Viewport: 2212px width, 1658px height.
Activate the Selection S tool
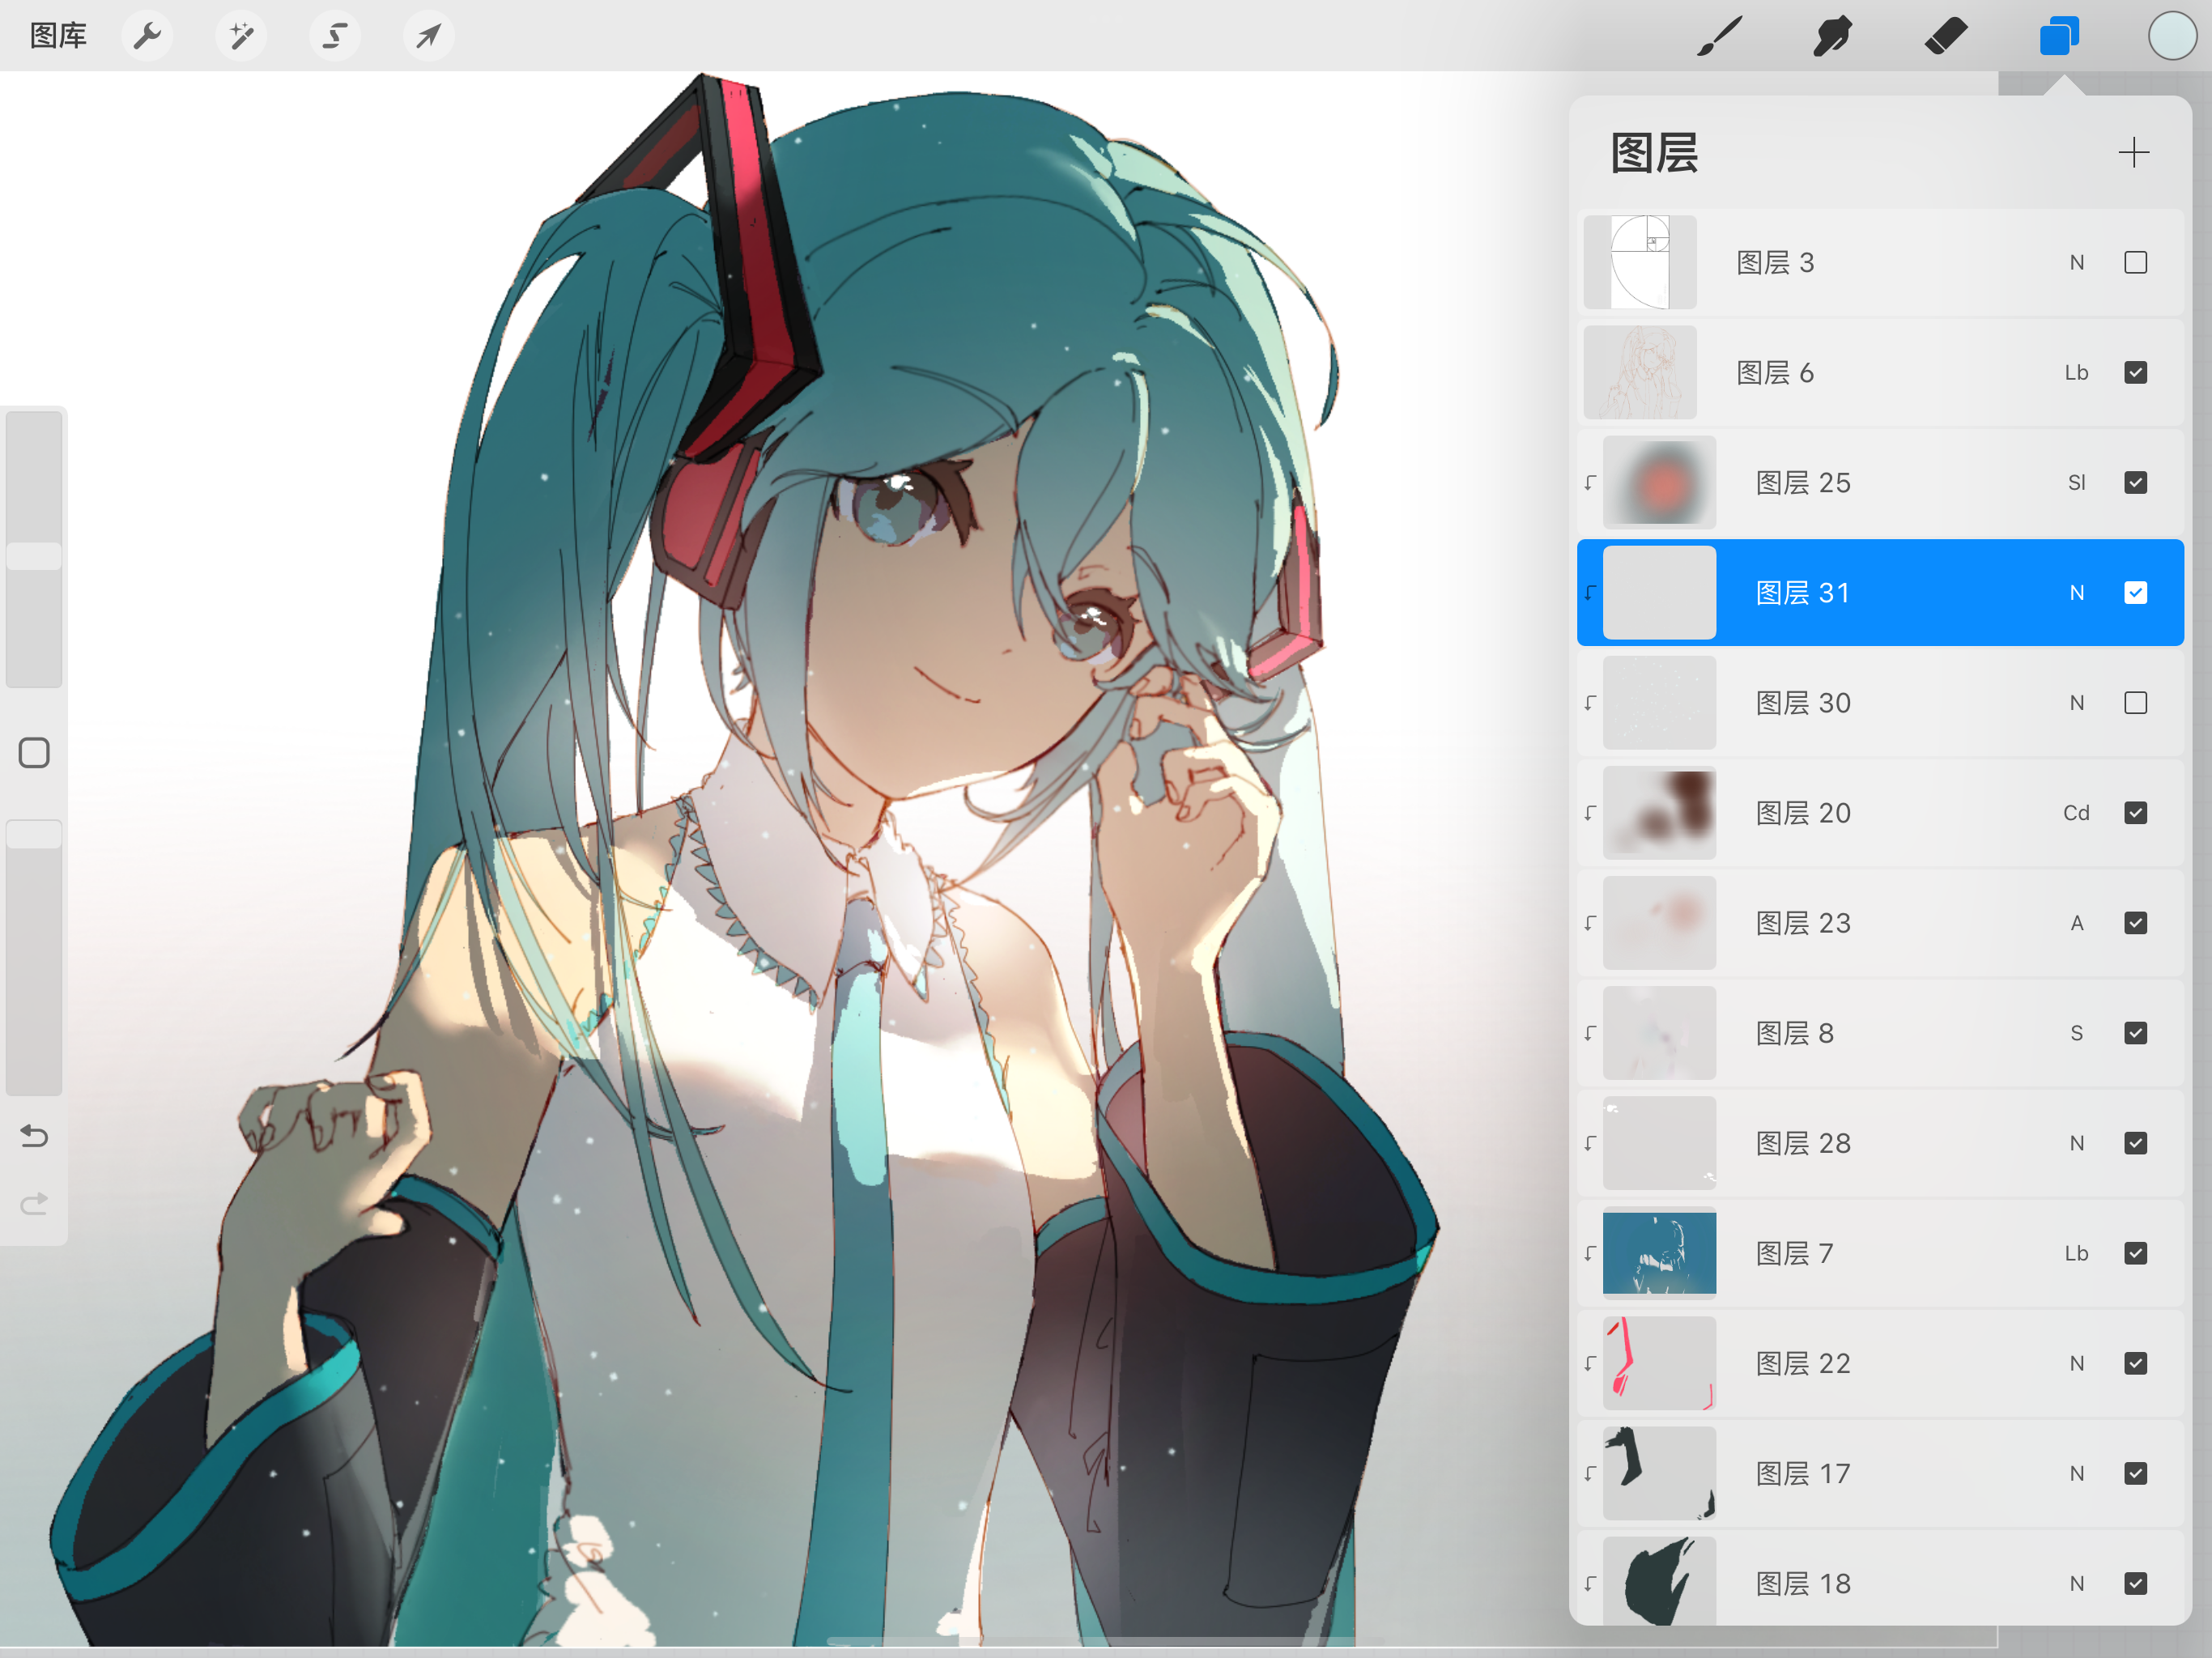tap(335, 37)
